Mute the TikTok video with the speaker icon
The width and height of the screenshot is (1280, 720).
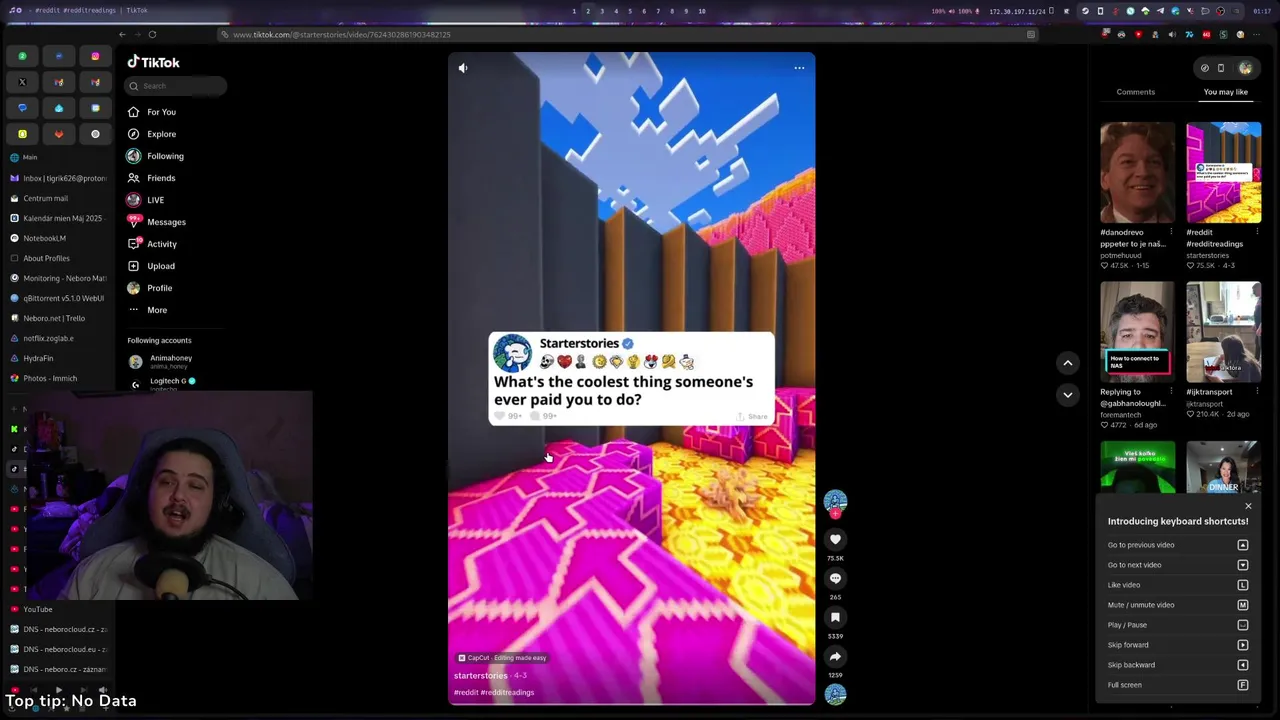coord(462,68)
